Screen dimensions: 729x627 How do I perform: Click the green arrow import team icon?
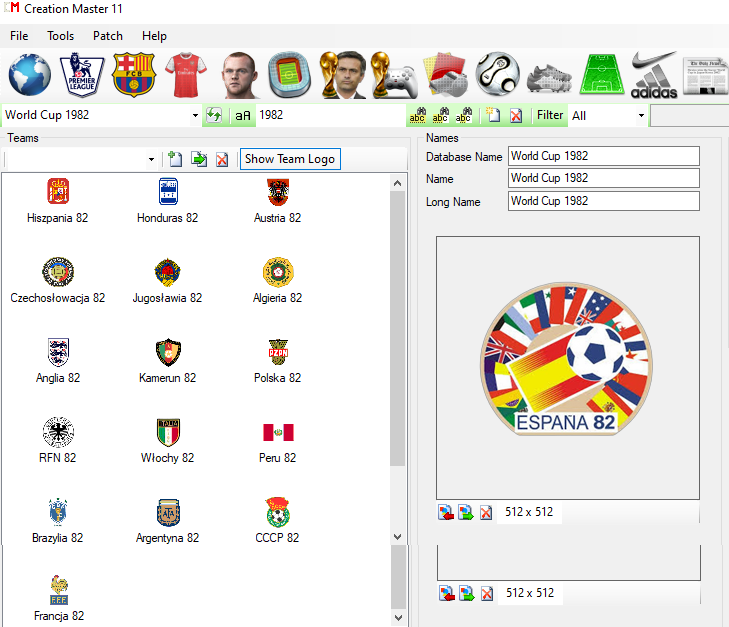click(x=199, y=159)
